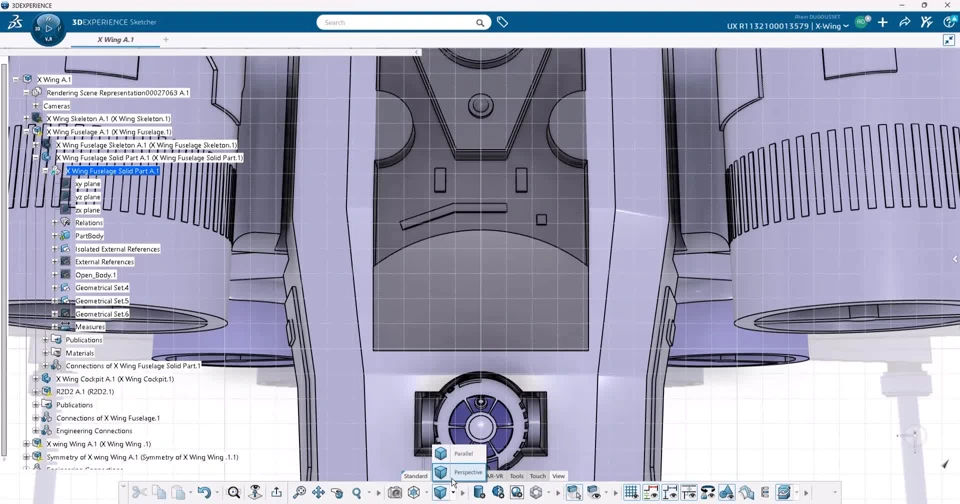Select the Rotate view tool

tap(337, 492)
